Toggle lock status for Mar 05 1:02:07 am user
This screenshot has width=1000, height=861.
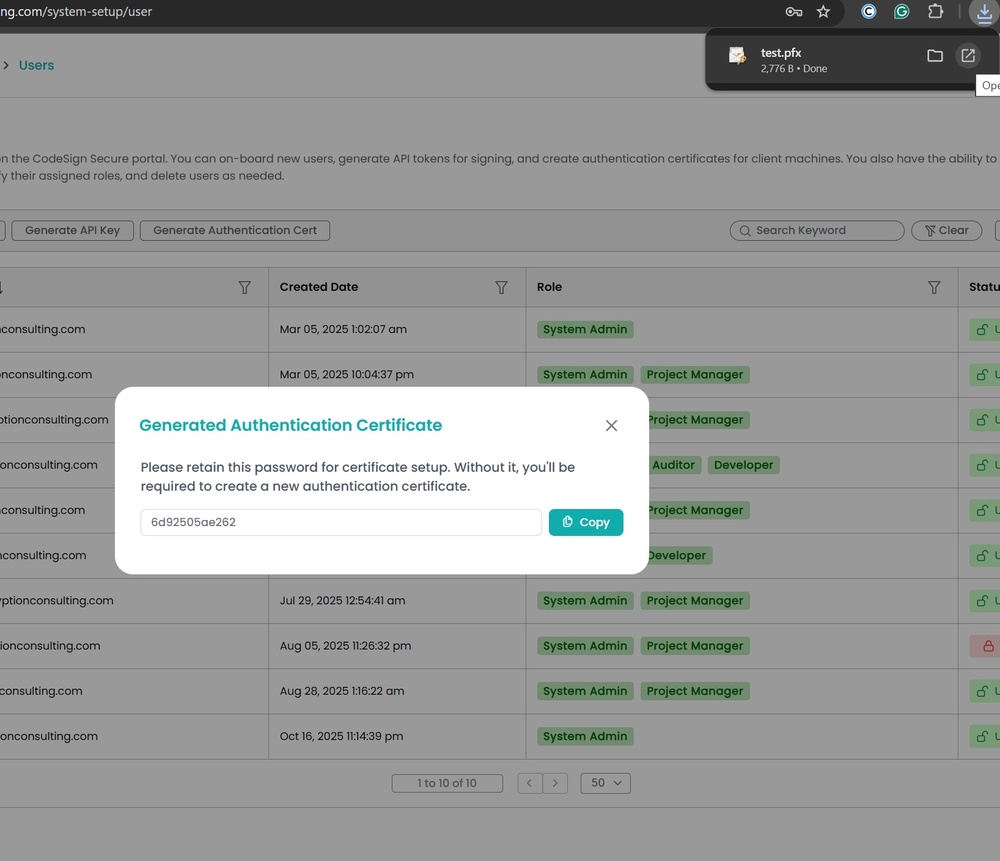pyautogui.click(x=984, y=330)
